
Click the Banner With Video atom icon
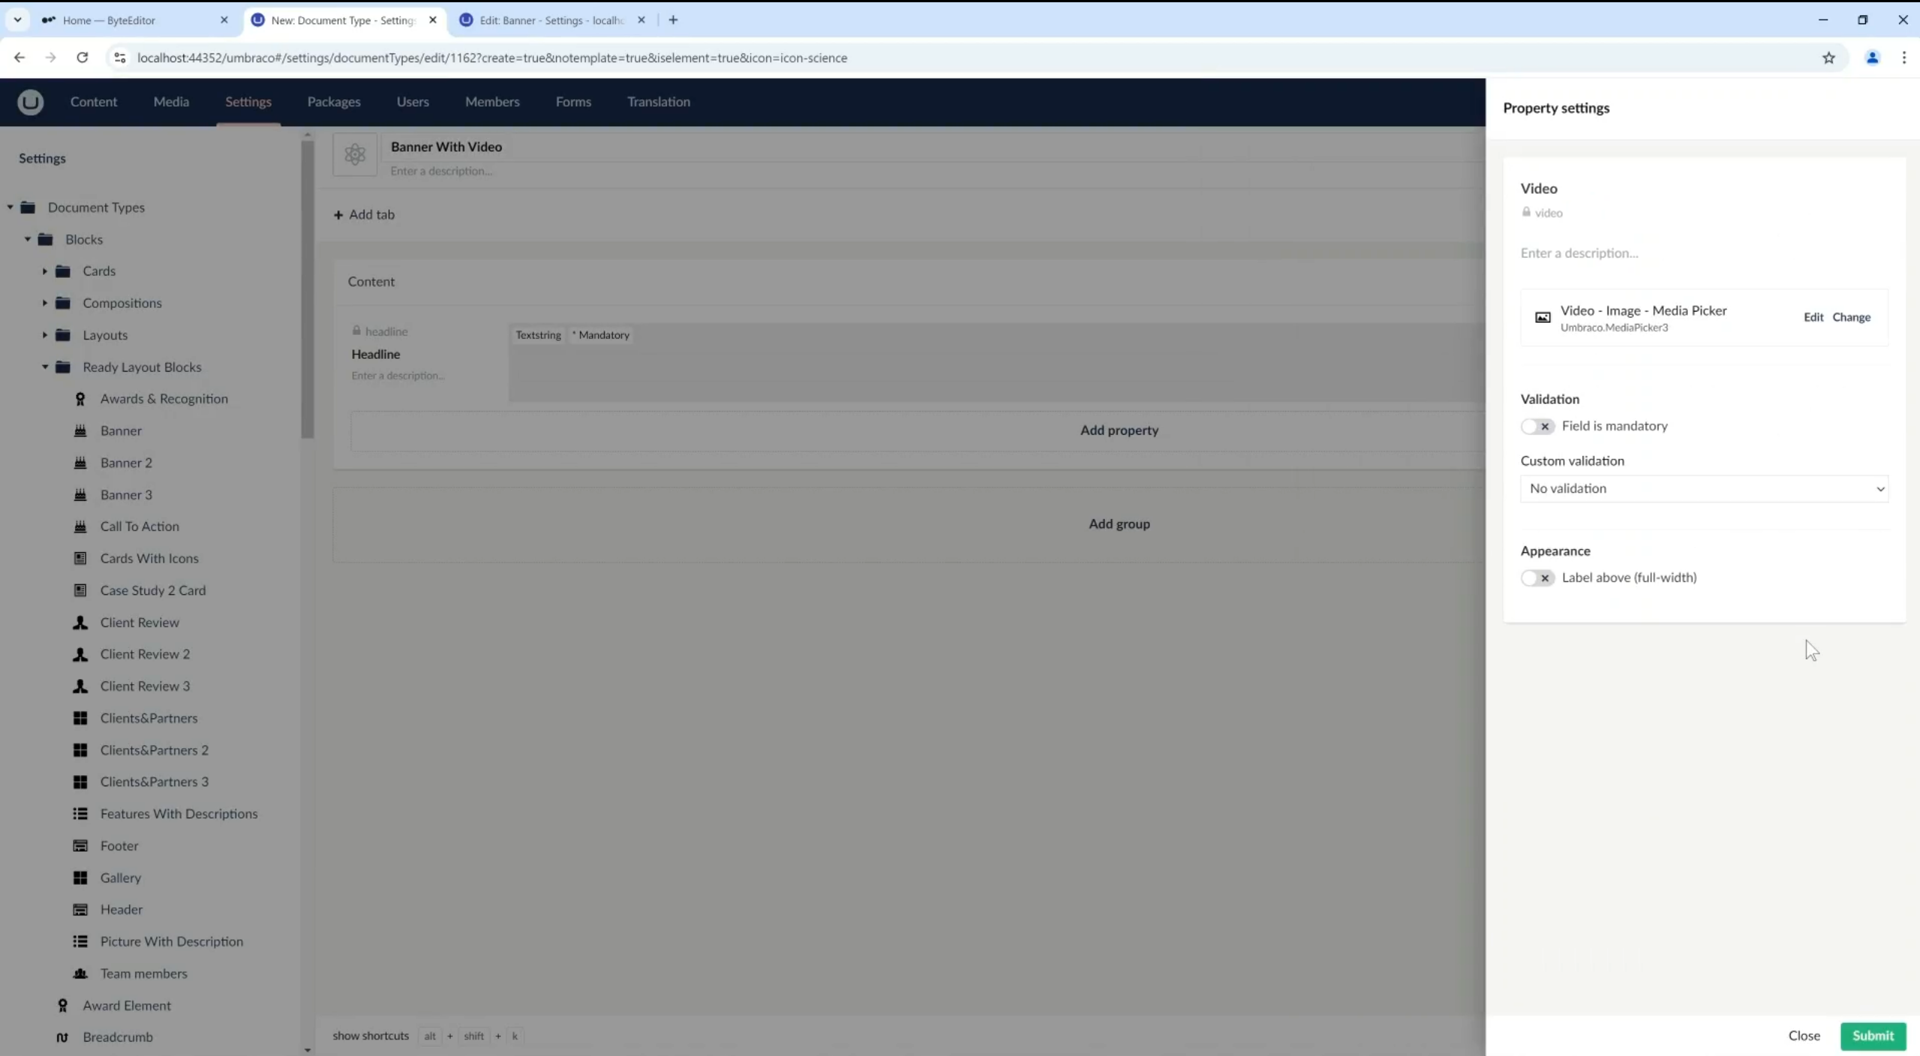(x=355, y=155)
